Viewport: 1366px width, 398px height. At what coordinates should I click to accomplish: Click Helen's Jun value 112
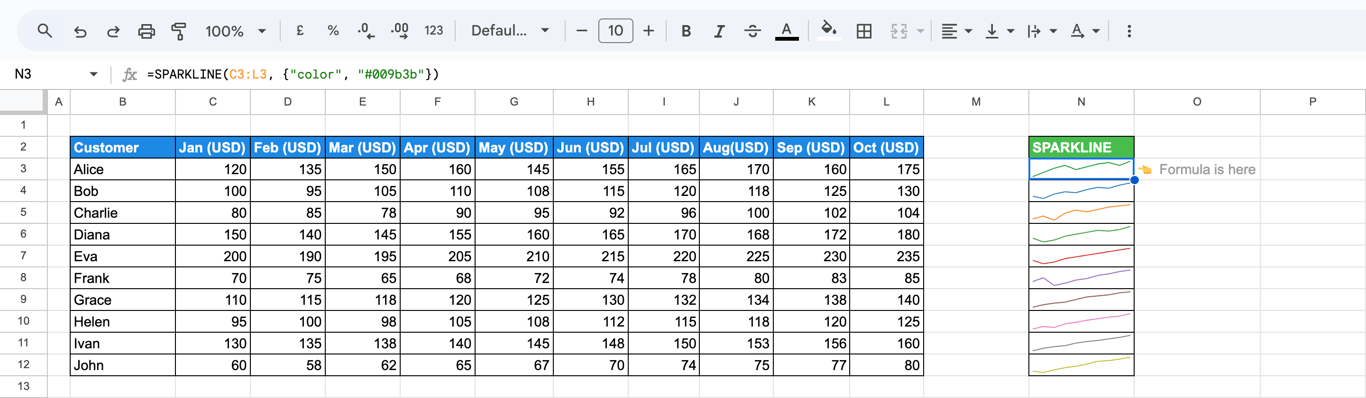click(590, 321)
